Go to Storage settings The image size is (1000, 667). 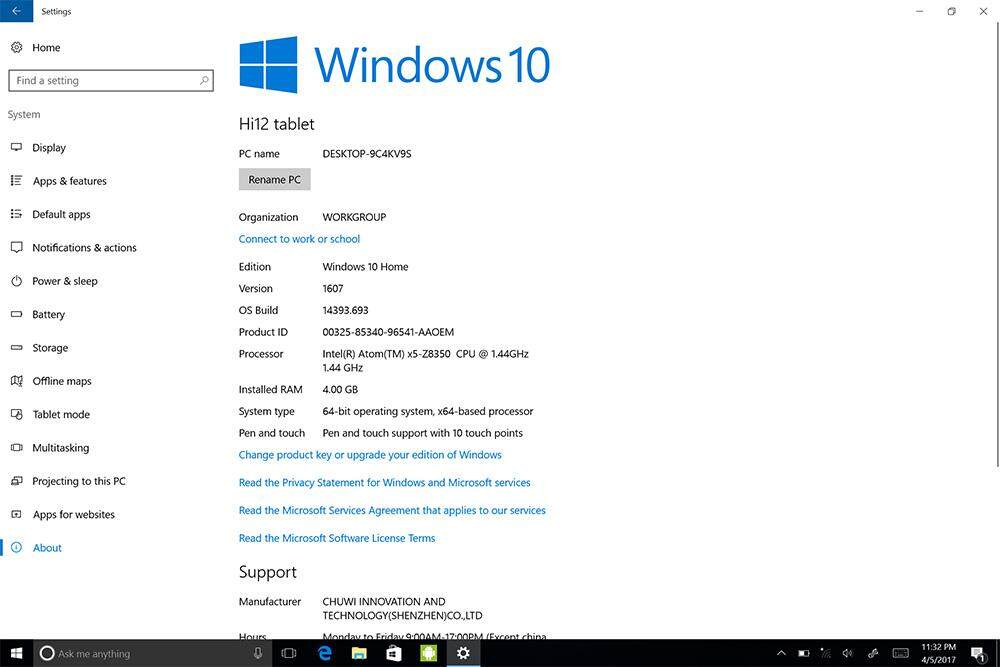click(x=50, y=348)
